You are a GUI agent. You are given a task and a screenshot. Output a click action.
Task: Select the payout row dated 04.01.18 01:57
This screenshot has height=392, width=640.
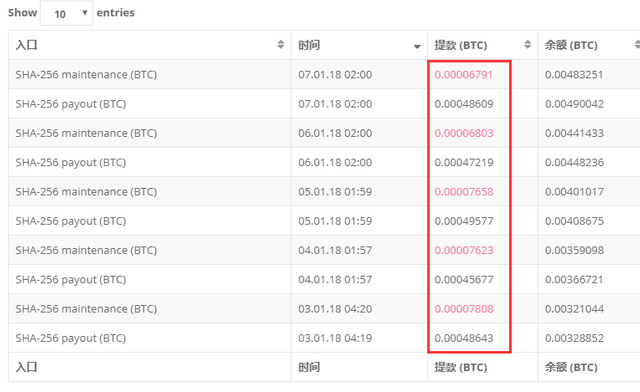click(x=324, y=279)
